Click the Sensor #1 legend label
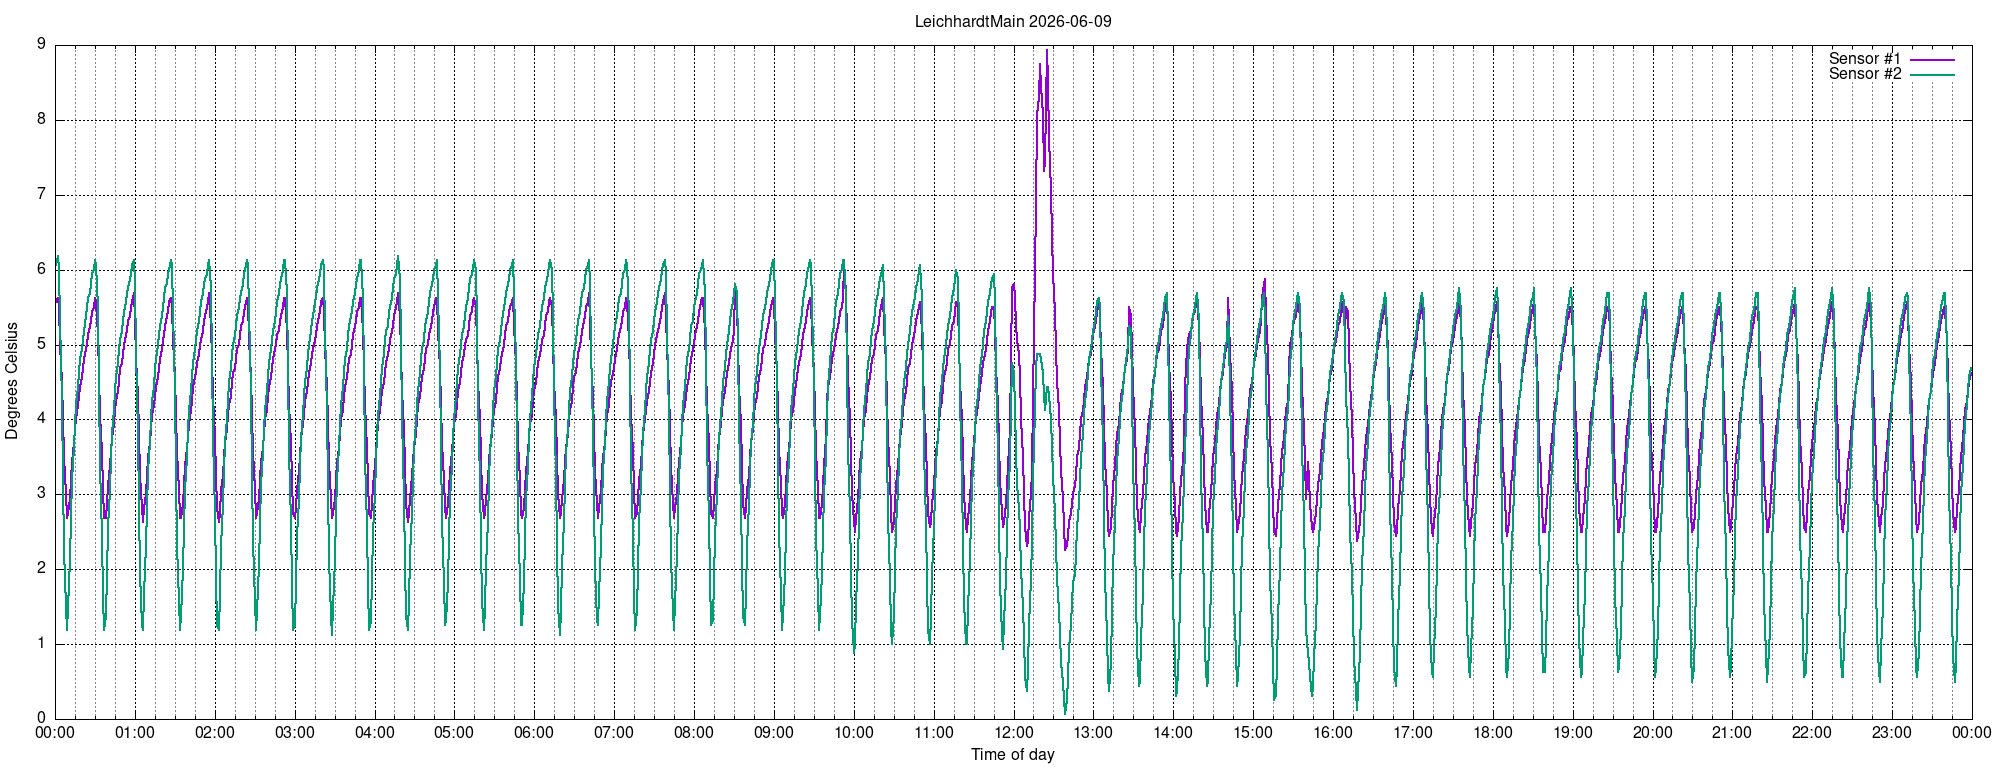Viewport: 2000px width, 768px height. [1865, 59]
